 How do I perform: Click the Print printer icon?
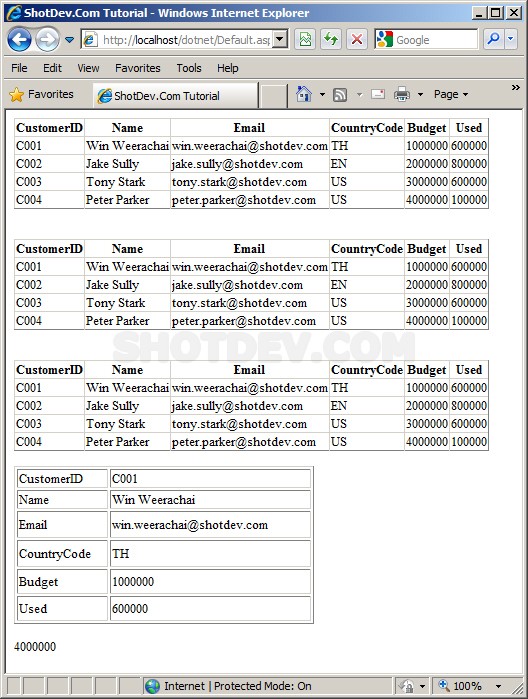402,95
